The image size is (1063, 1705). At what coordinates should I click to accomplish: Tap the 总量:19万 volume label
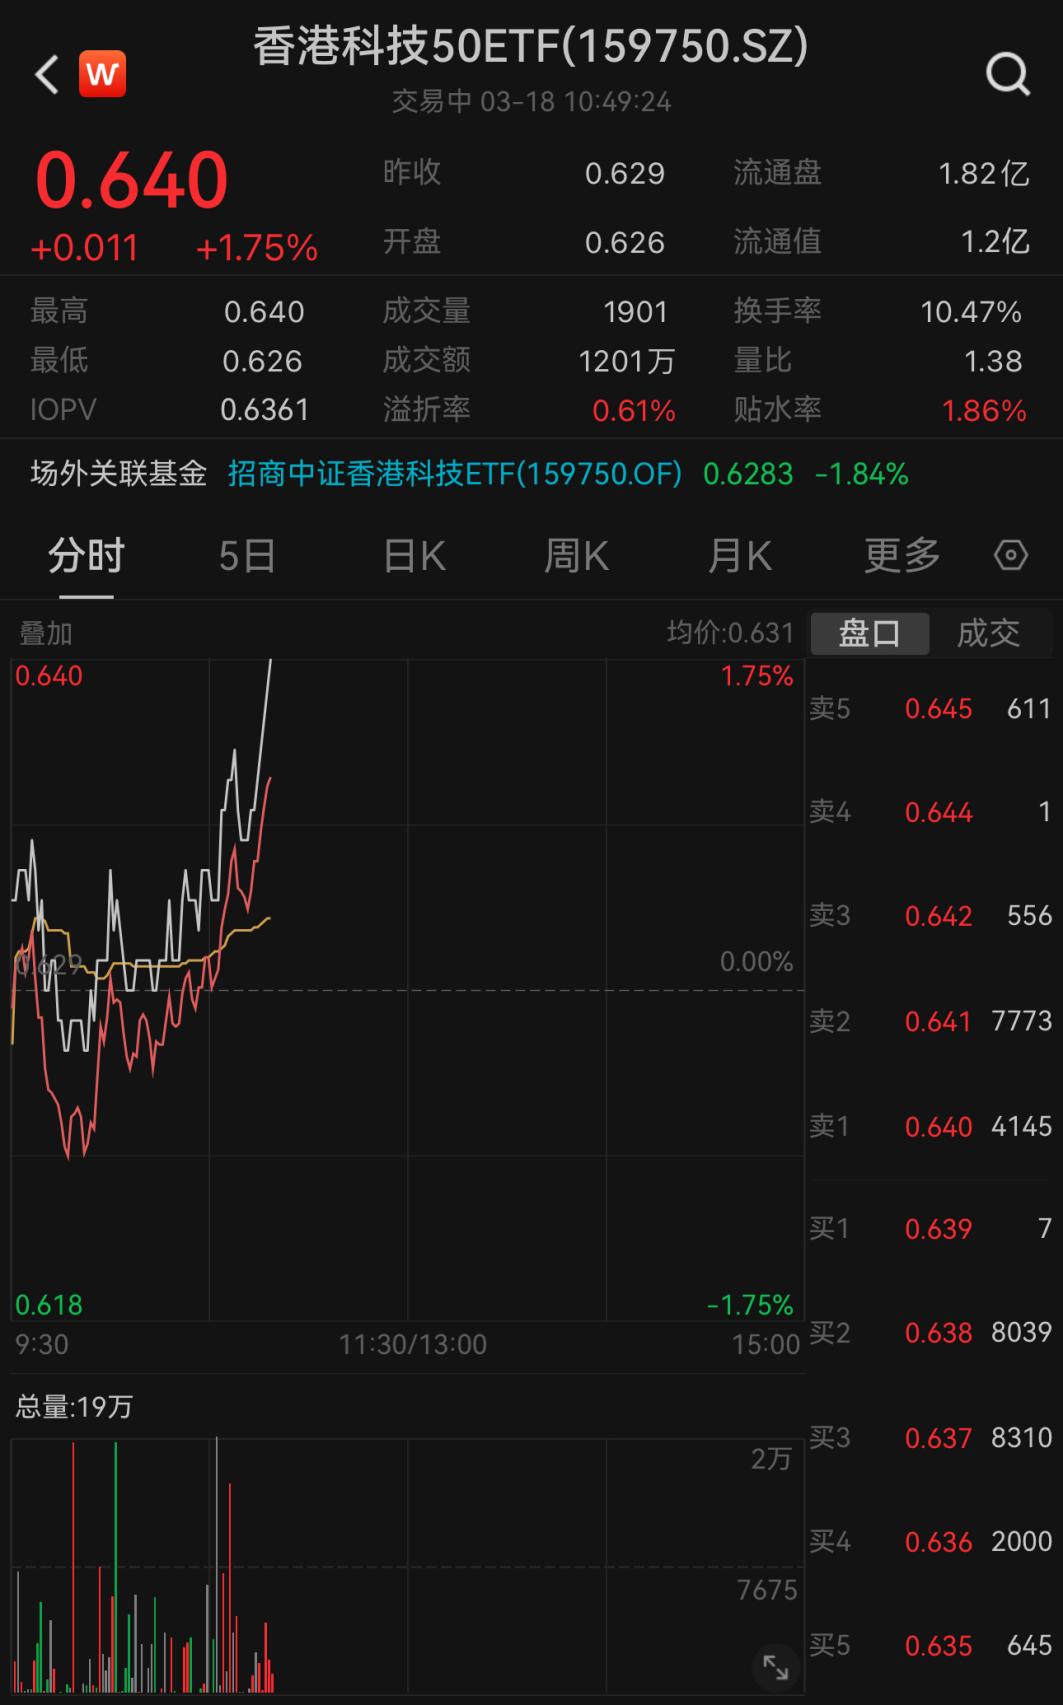click(74, 1407)
